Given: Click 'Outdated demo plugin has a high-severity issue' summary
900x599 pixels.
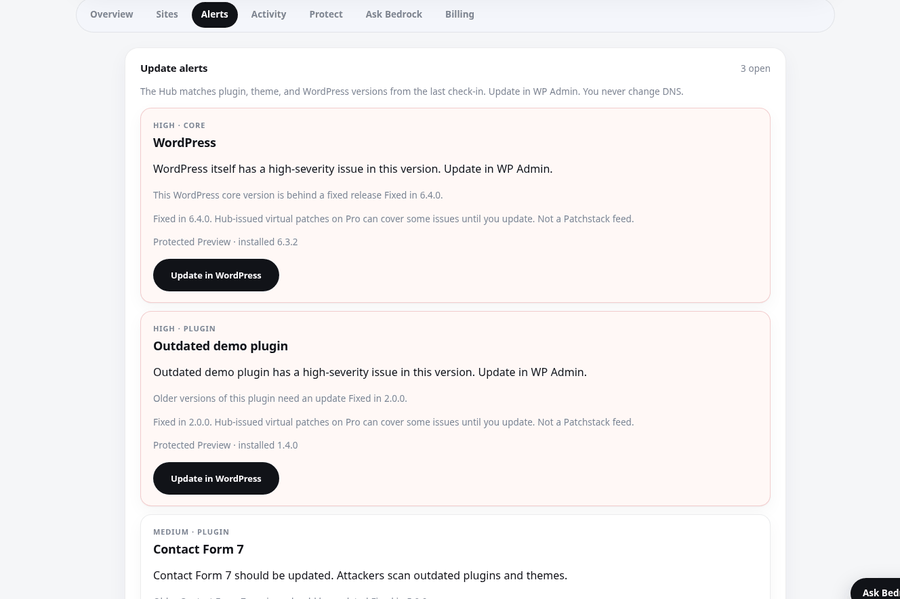Looking at the screenshot, I should (x=370, y=372).
